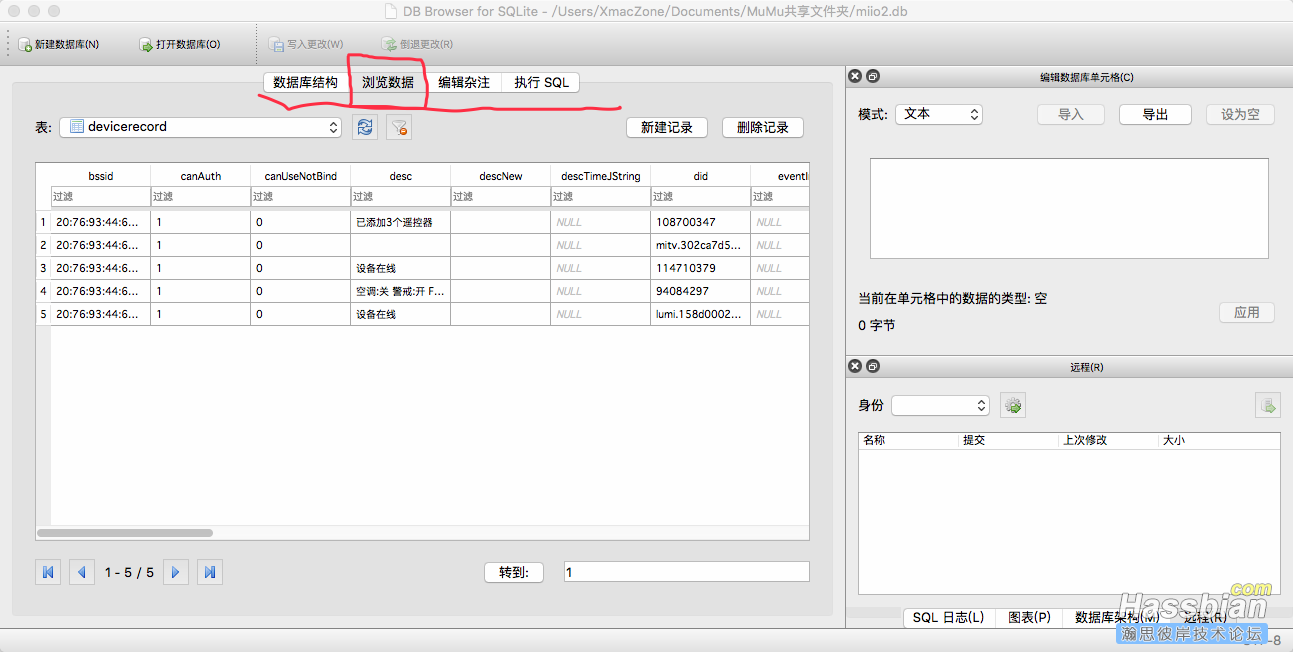
Task: Click the canUseNotBind column header
Action: tap(301, 176)
